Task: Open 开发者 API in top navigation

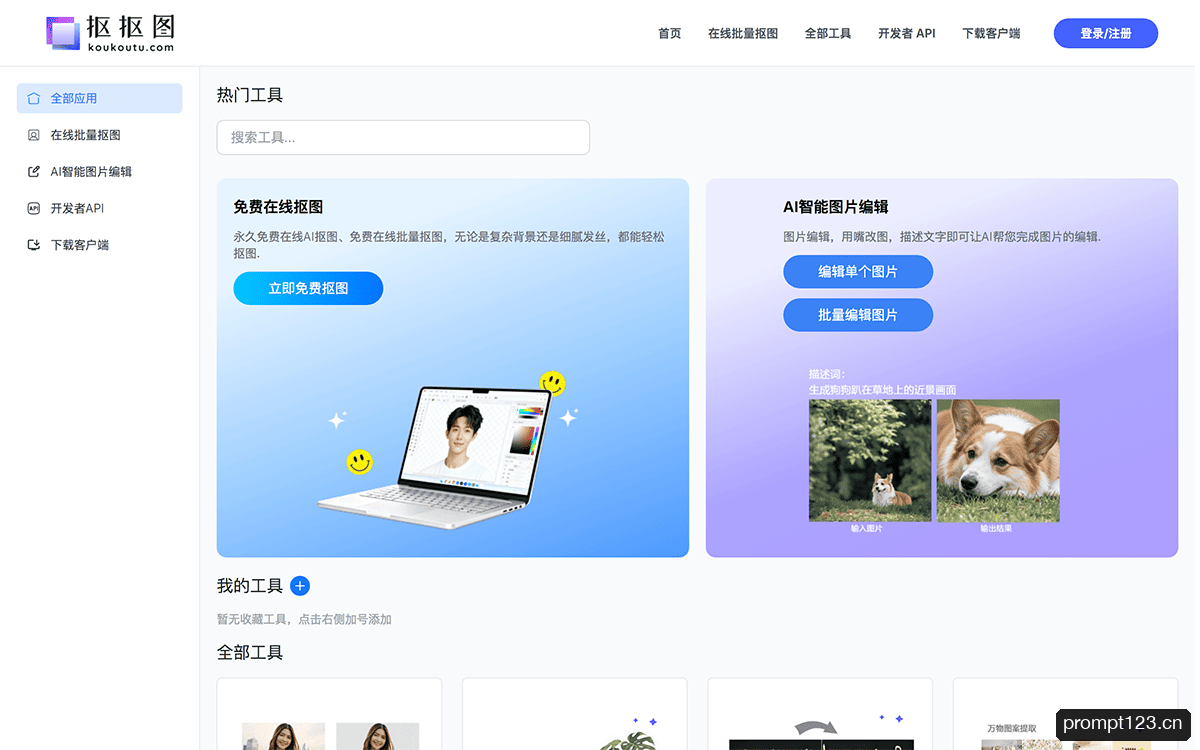Action: [x=907, y=33]
